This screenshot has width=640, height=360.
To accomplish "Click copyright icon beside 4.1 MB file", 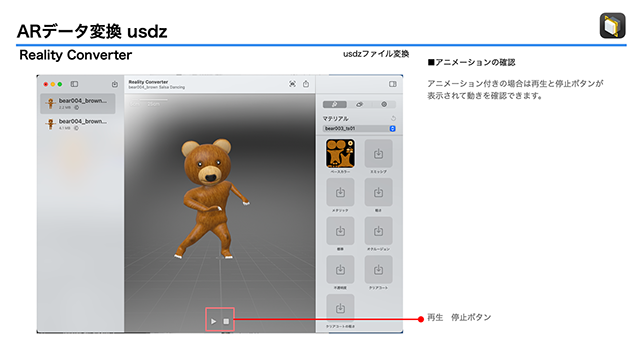I will pyautogui.click(x=76, y=128).
